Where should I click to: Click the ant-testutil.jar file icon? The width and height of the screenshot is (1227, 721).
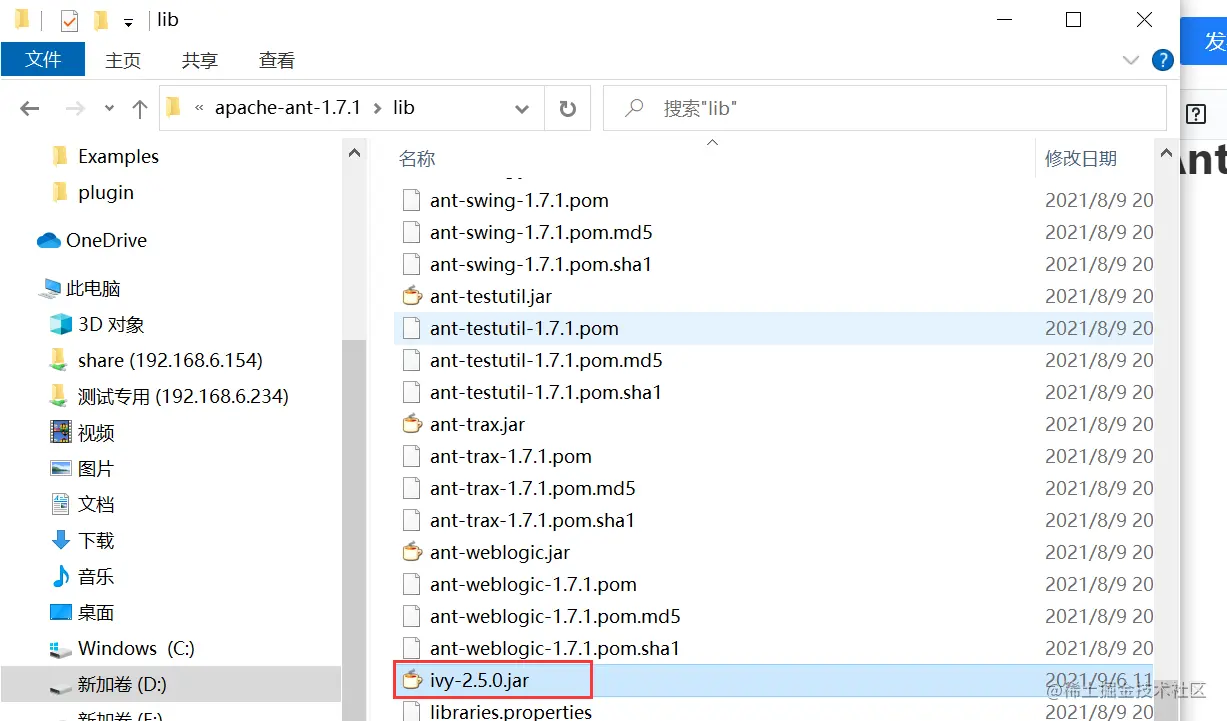tap(411, 296)
